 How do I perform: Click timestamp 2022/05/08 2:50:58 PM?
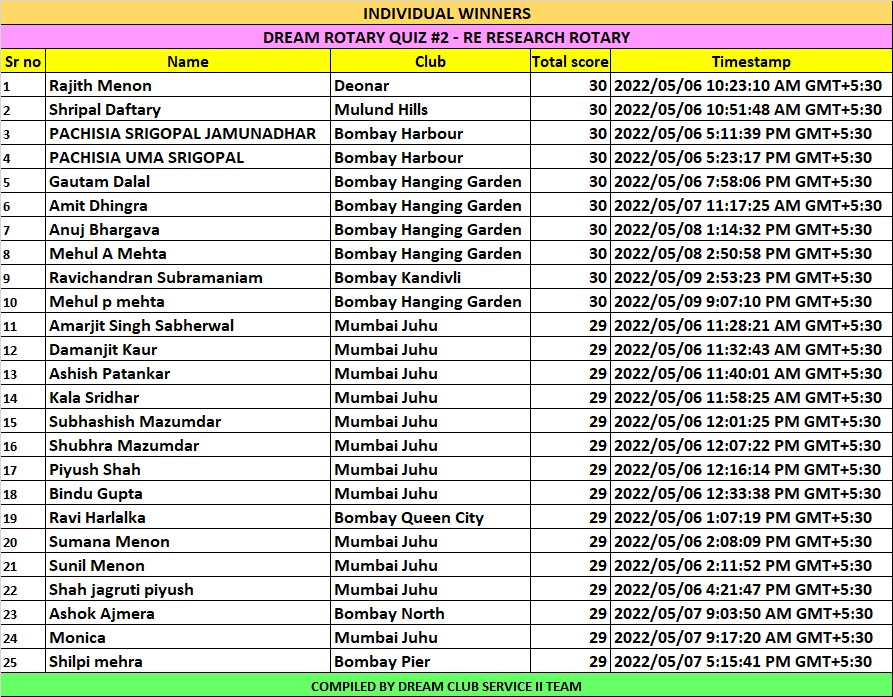click(x=751, y=253)
